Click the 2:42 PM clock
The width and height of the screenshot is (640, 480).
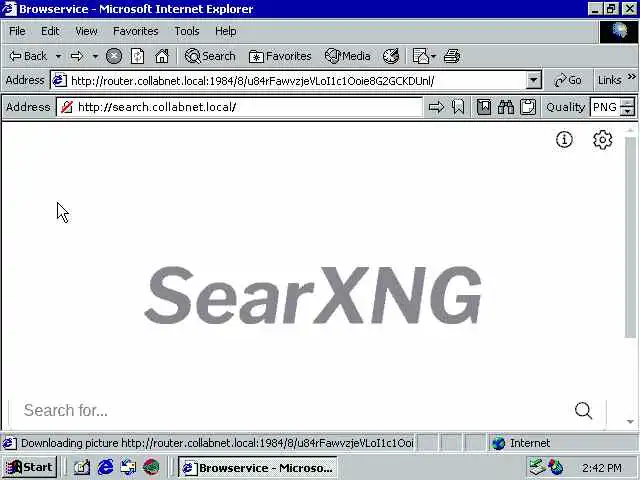[602, 468]
